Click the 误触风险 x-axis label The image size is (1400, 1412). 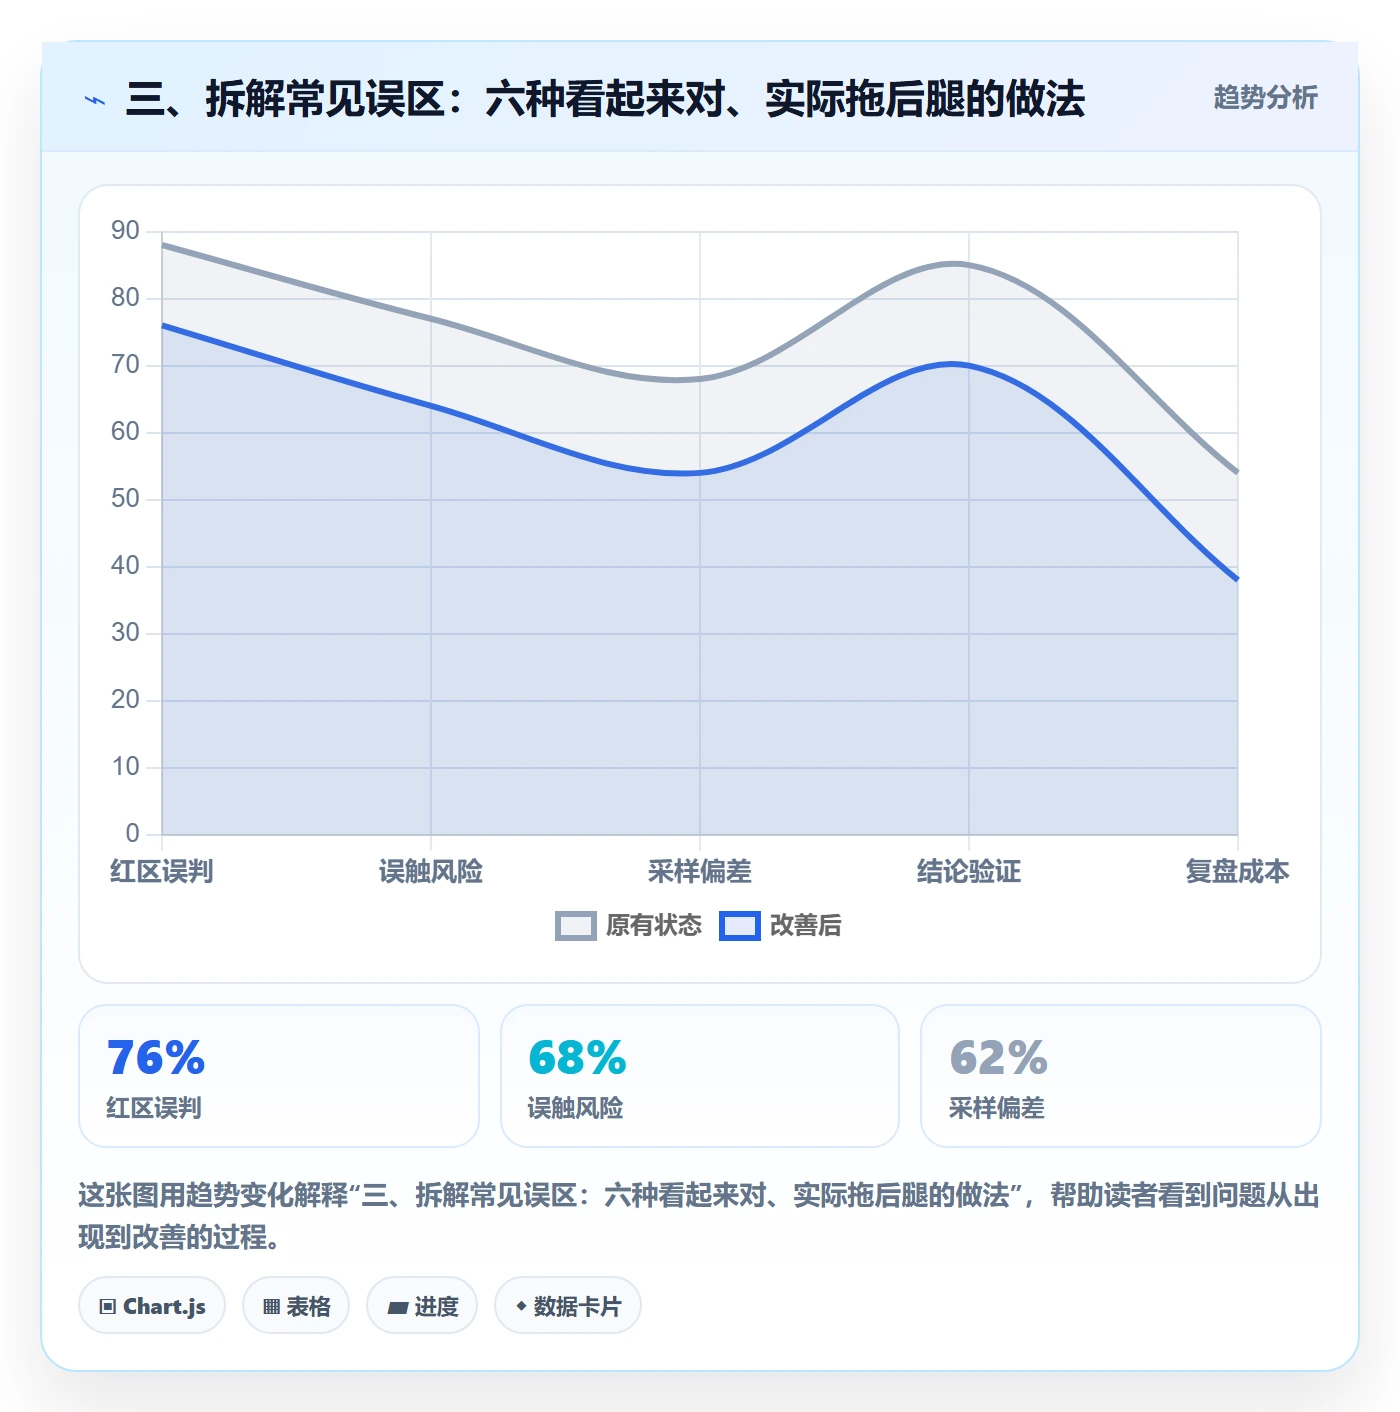point(431,871)
